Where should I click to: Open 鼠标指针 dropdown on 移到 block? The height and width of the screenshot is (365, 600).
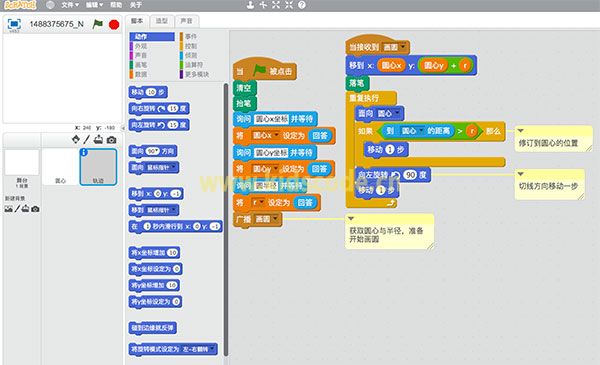click(x=173, y=210)
